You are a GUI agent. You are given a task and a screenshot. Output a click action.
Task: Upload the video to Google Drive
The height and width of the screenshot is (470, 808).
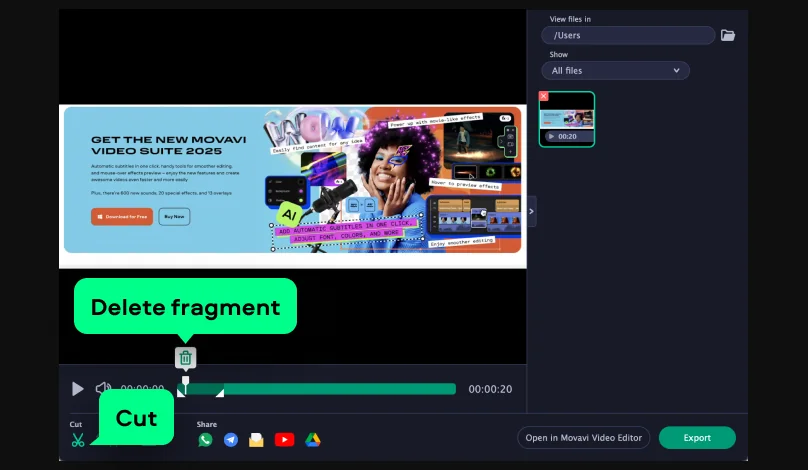(x=313, y=440)
